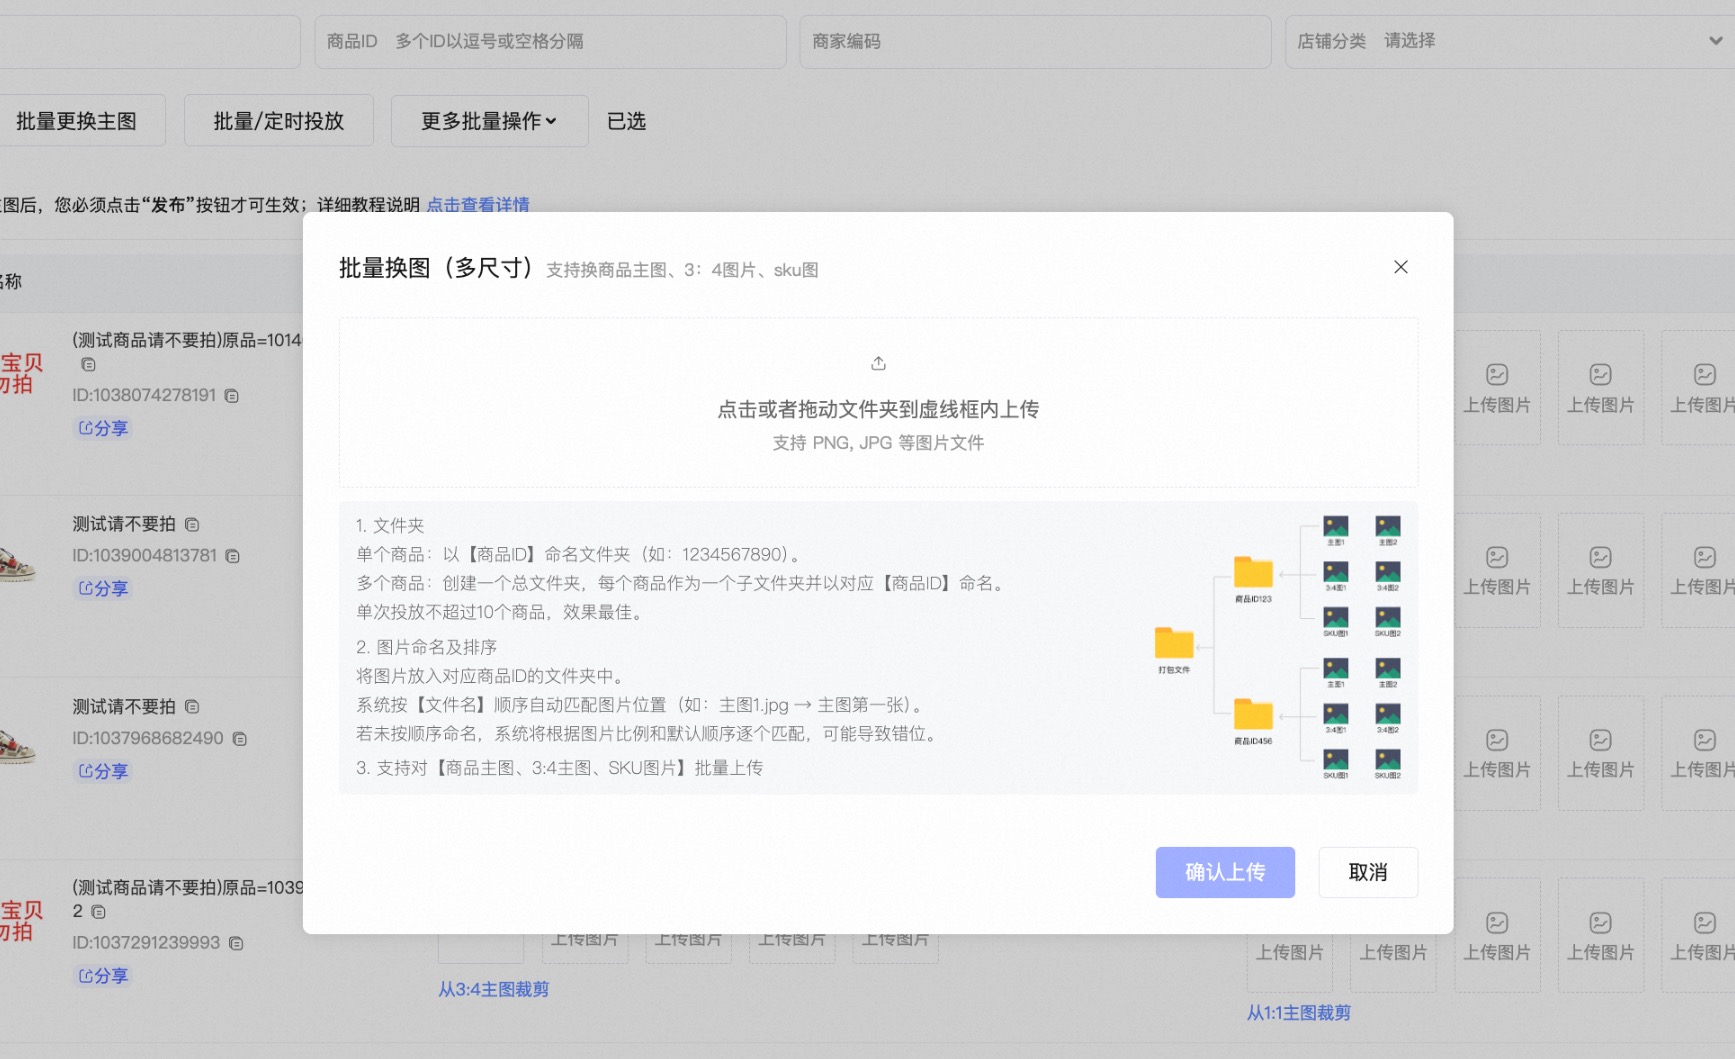Click the upload arrow icon in dashed box
This screenshot has height=1059, width=1735.
[878, 363]
